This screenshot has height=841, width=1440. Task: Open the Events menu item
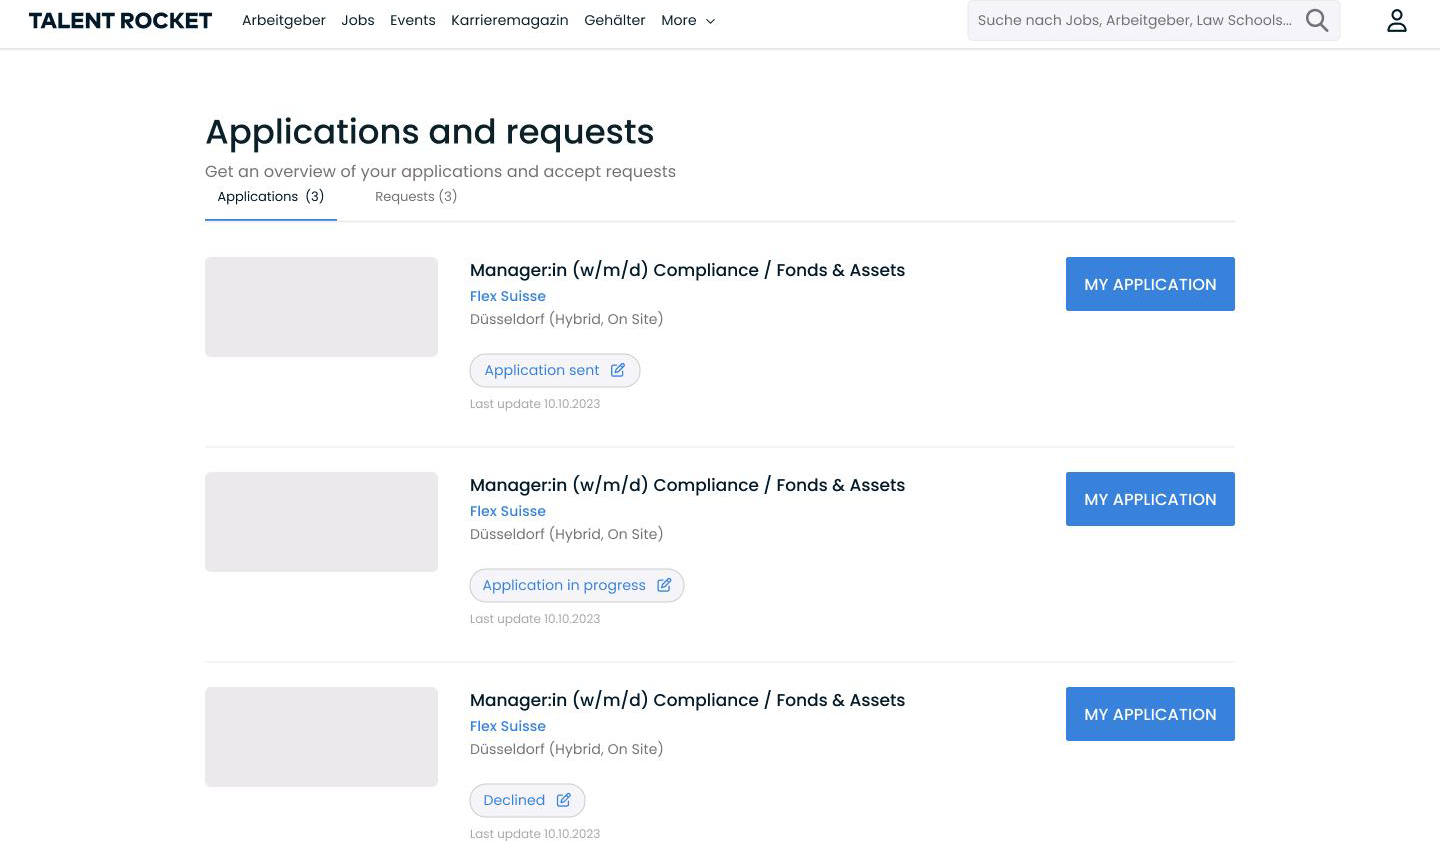pos(413,20)
